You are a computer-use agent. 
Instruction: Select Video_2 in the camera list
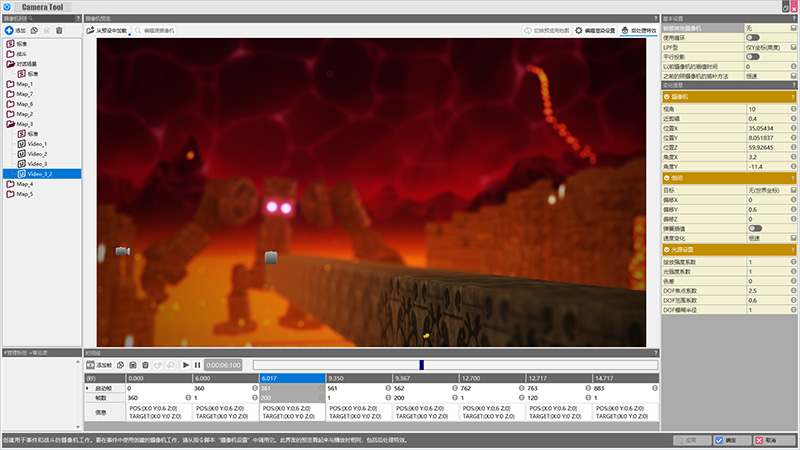click(37, 154)
